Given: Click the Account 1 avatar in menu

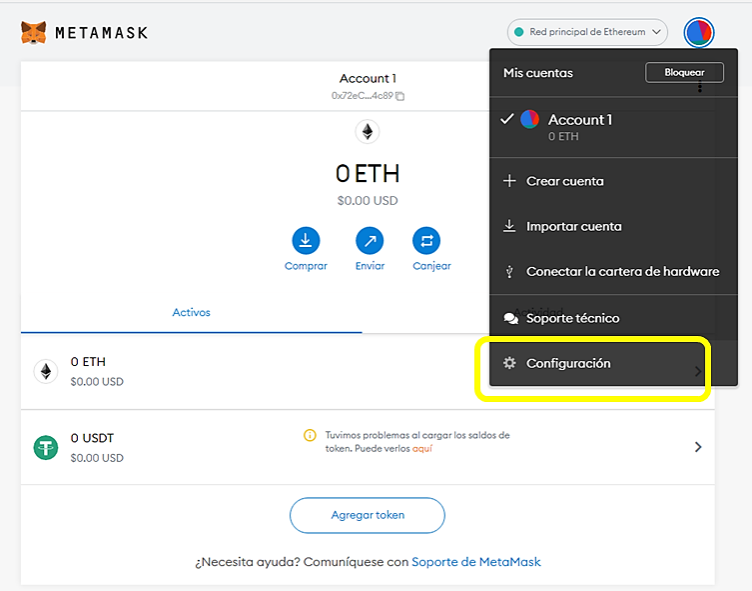Looking at the screenshot, I should pyautogui.click(x=530, y=119).
